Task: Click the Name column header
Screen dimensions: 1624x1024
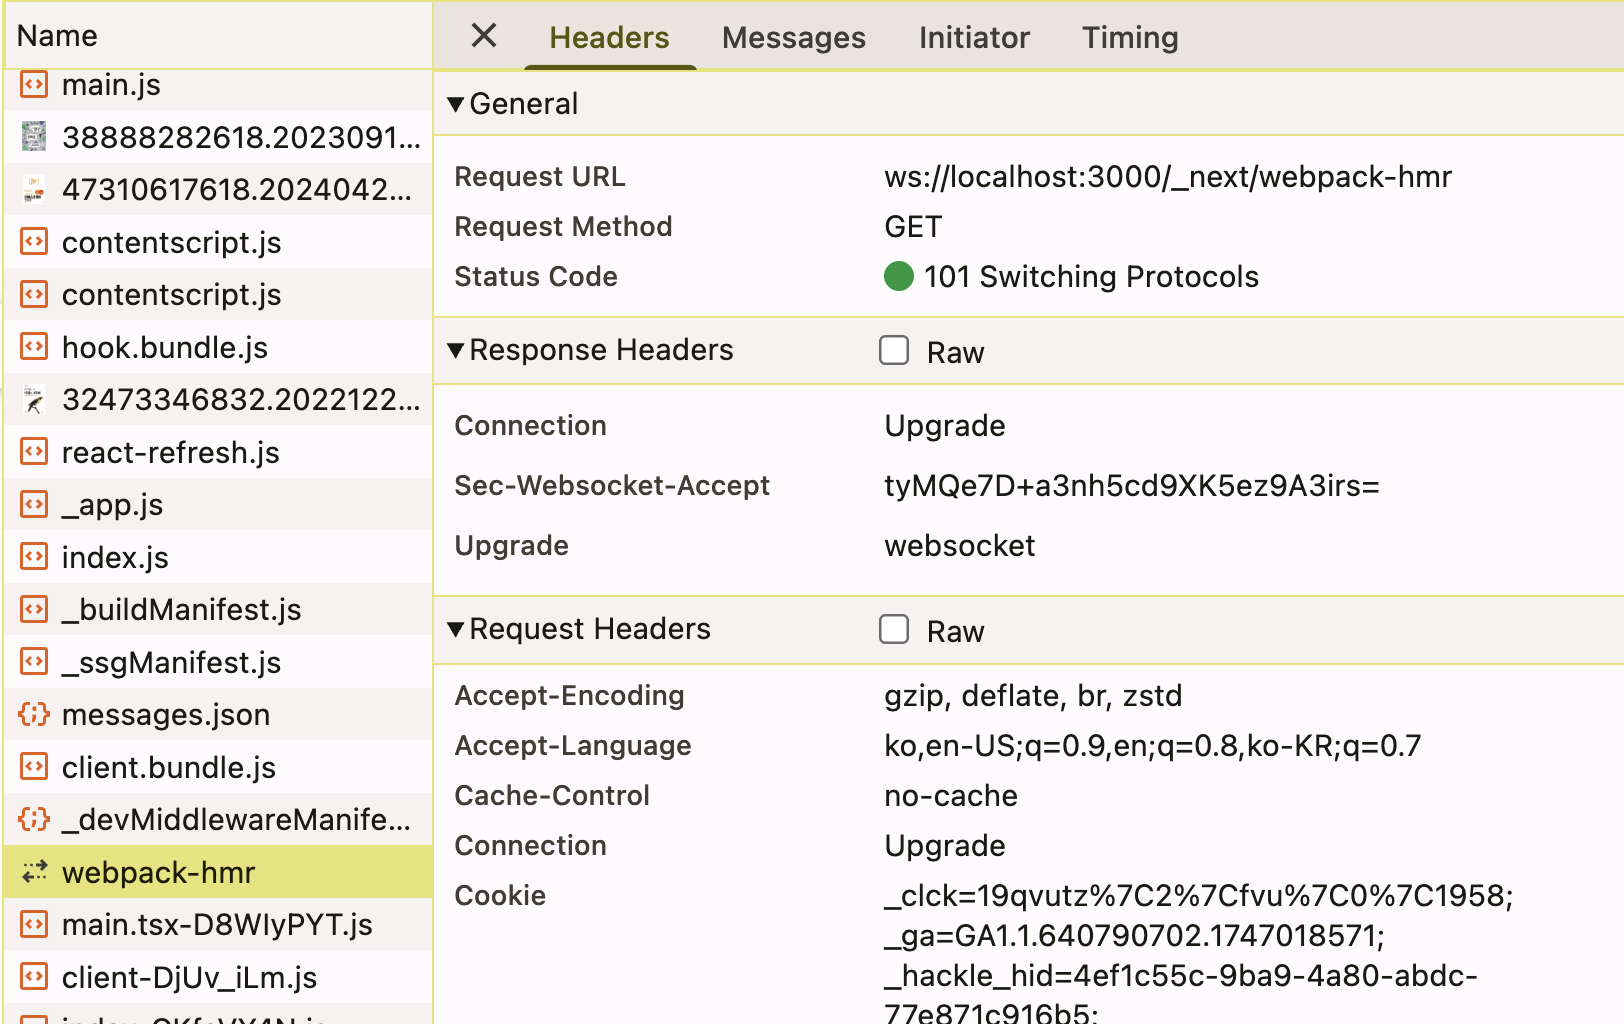Action: coord(58,36)
